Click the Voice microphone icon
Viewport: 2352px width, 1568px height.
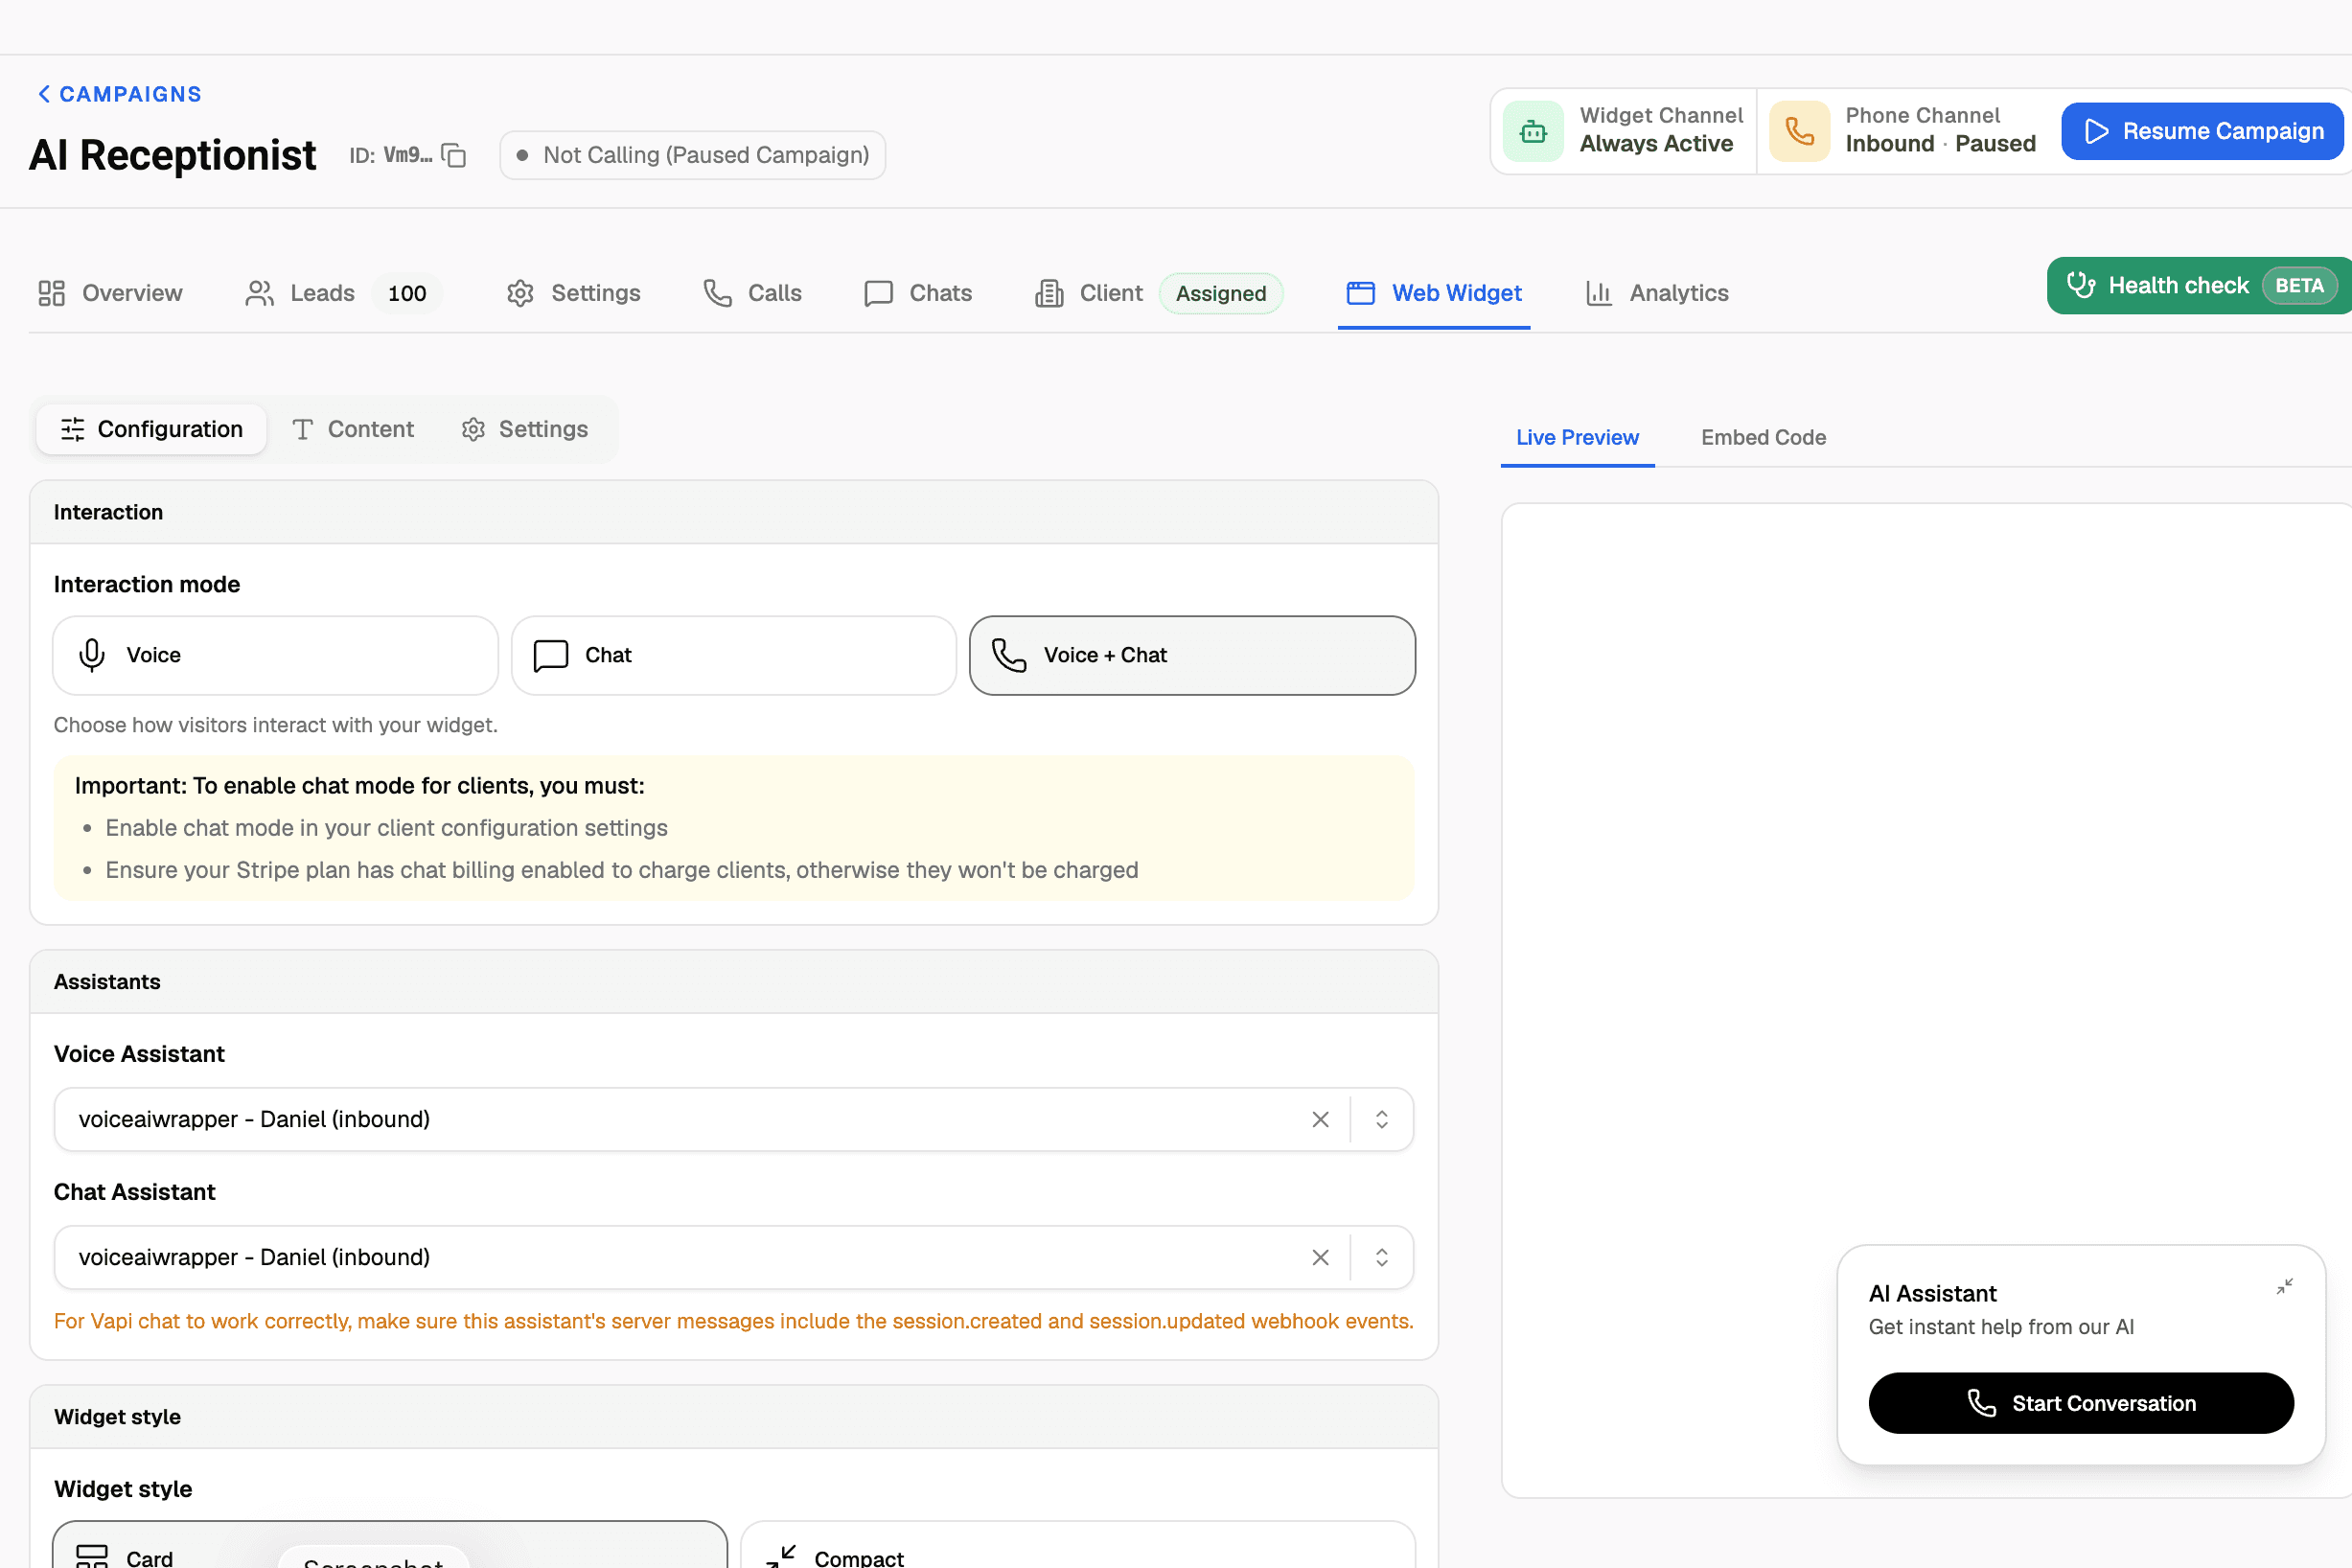click(x=92, y=655)
